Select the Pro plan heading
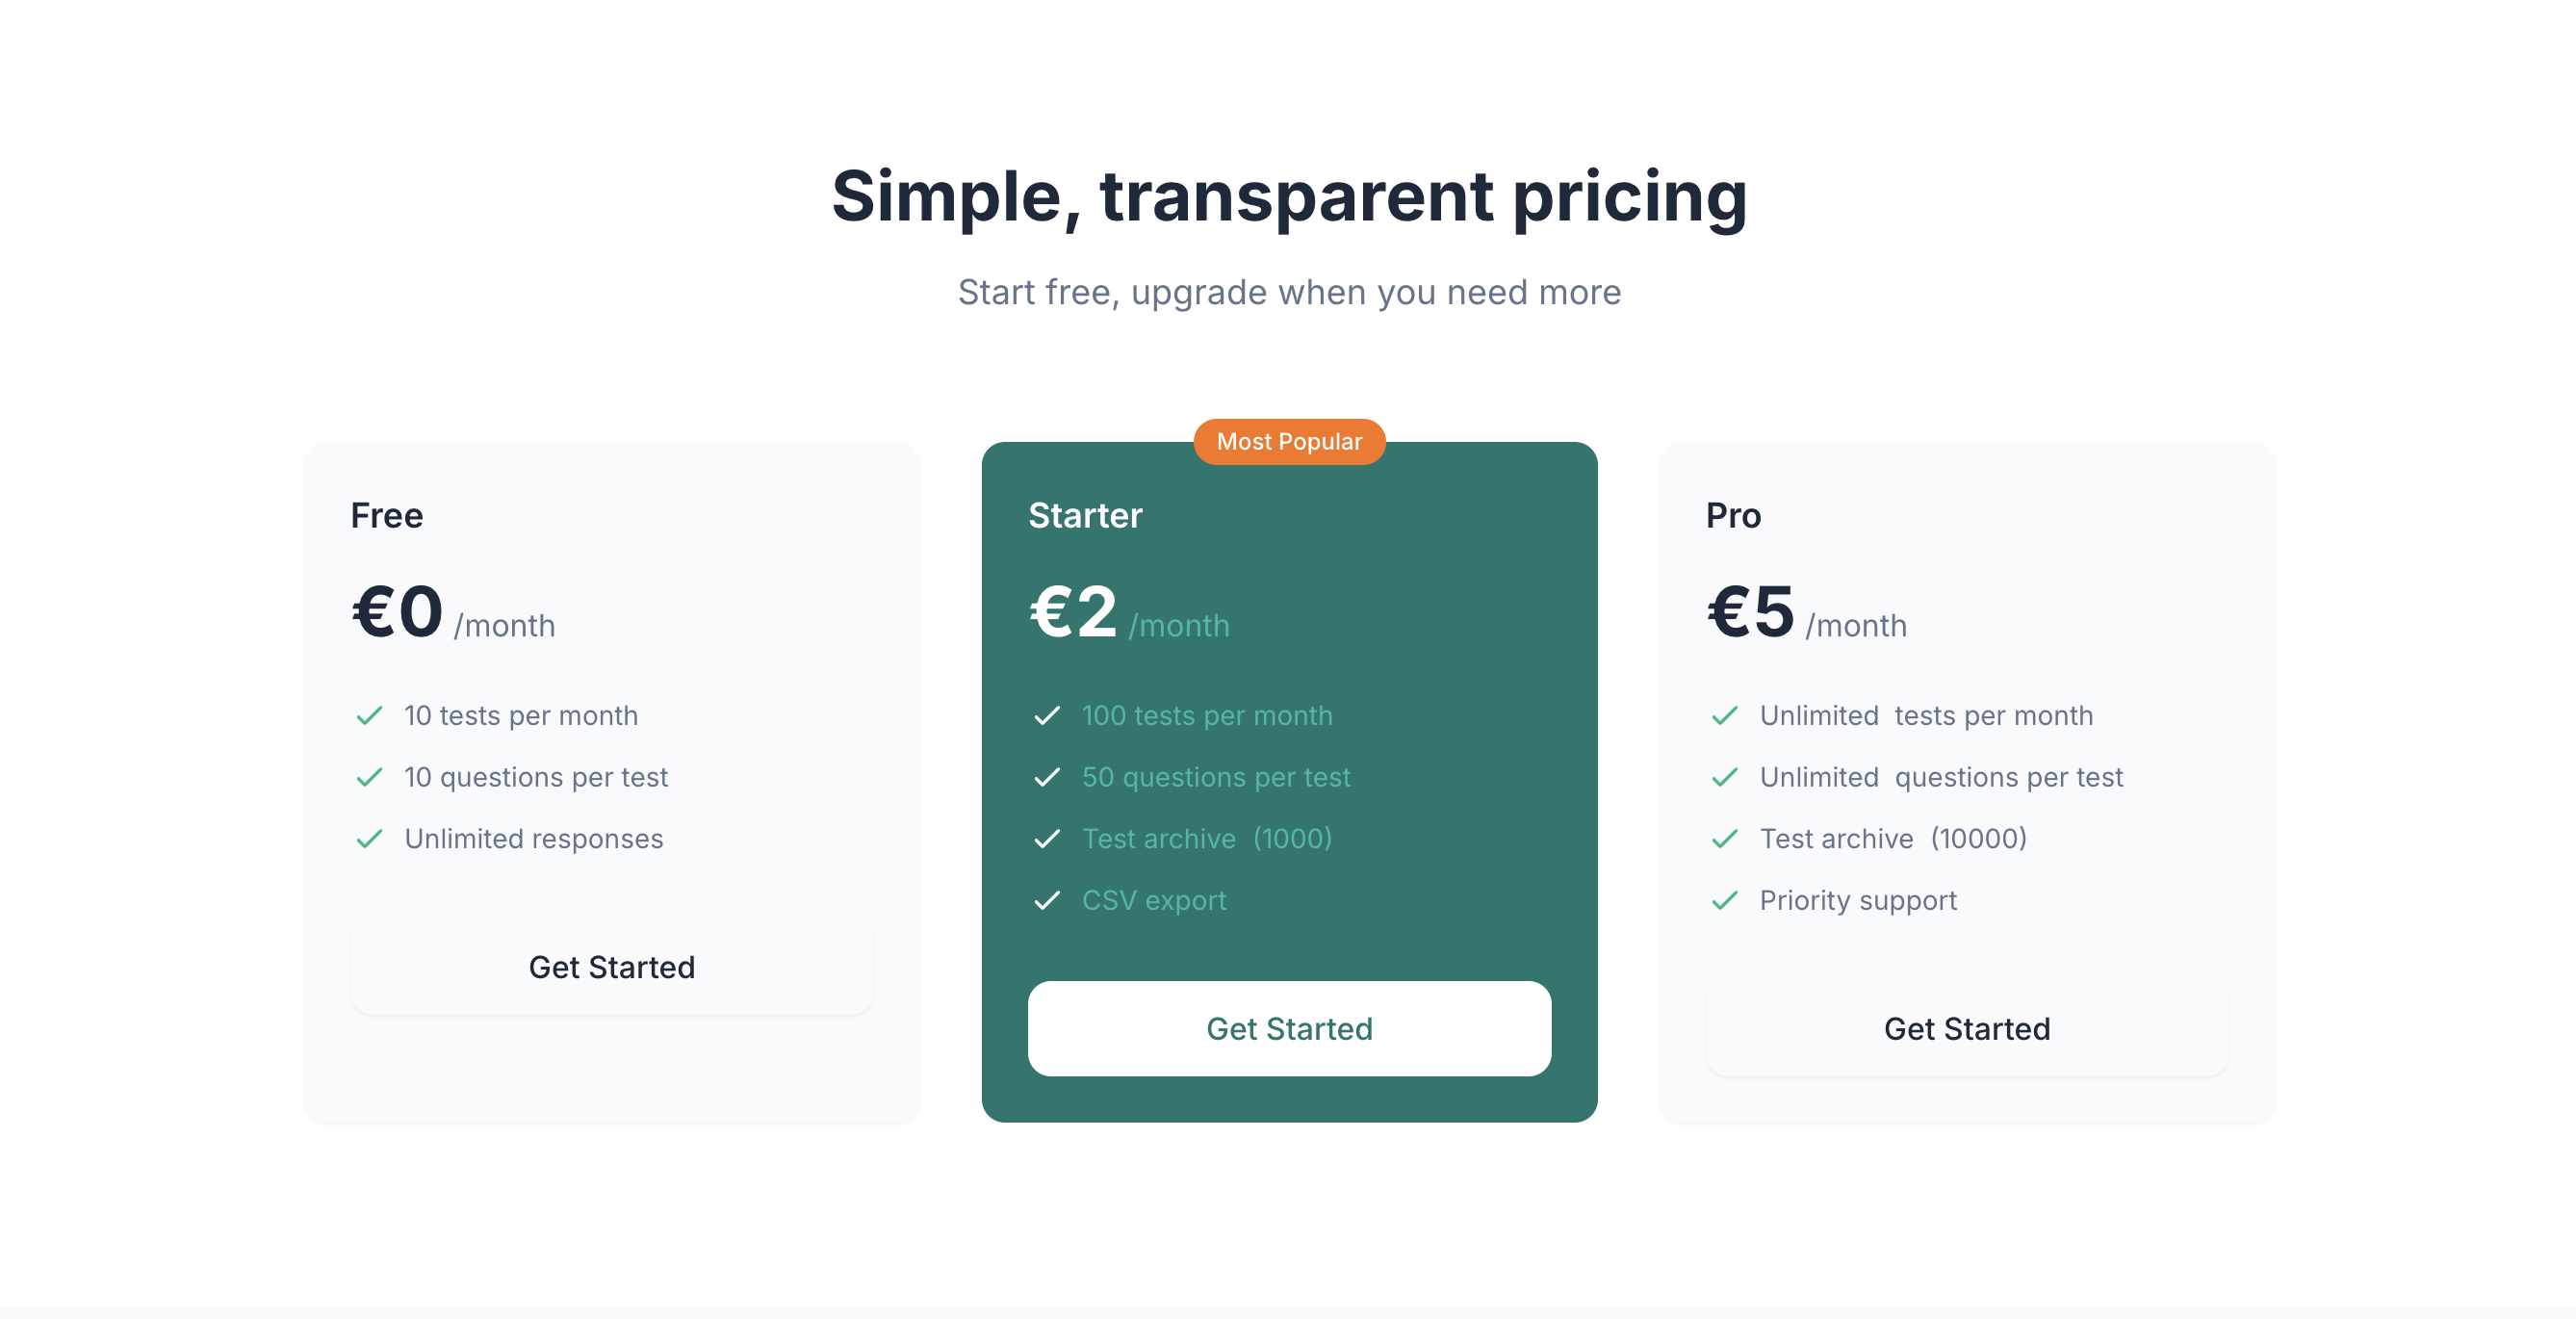This screenshot has height=1319, width=2576. (1733, 515)
